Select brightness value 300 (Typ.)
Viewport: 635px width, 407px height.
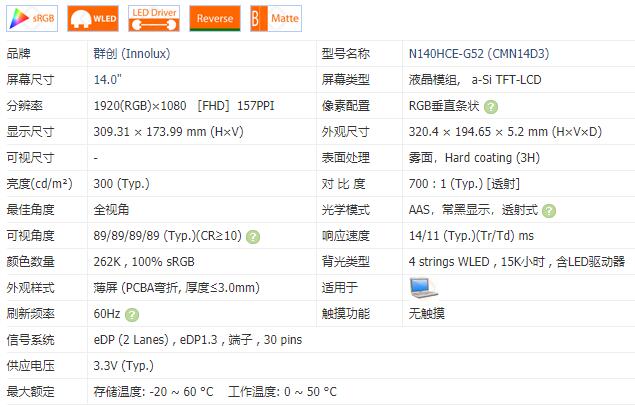click(121, 184)
